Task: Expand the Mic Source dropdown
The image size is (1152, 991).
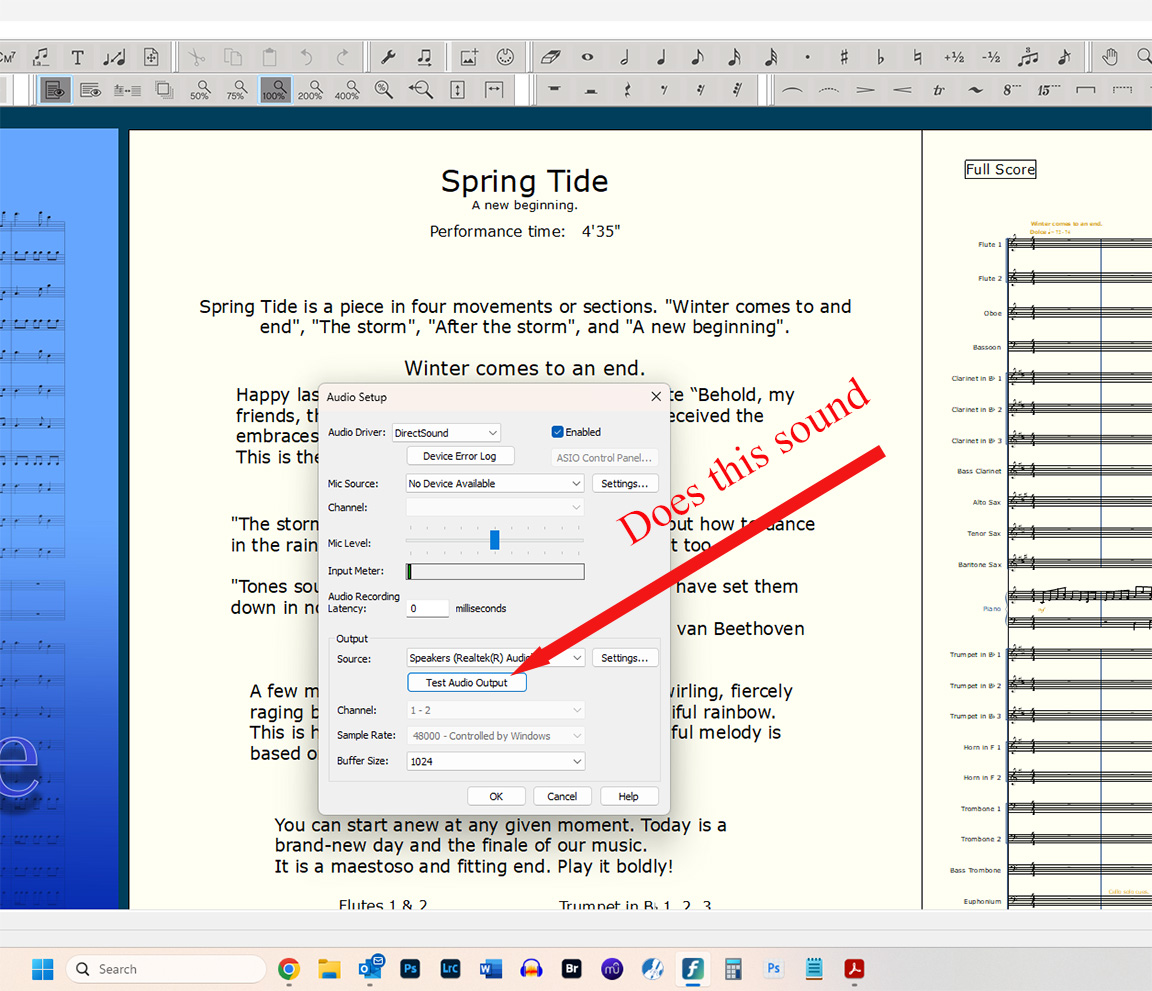Action: click(x=494, y=484)
